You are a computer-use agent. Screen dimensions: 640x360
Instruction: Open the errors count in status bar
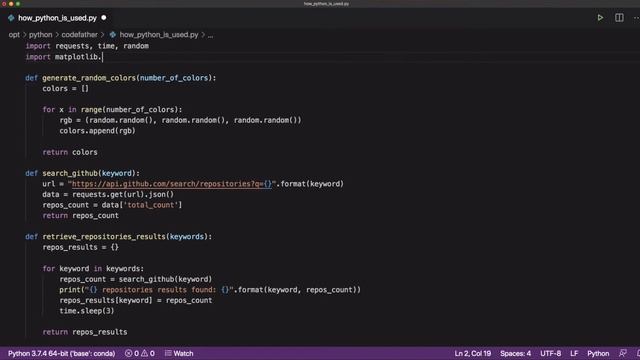click(x=132, y=353)
